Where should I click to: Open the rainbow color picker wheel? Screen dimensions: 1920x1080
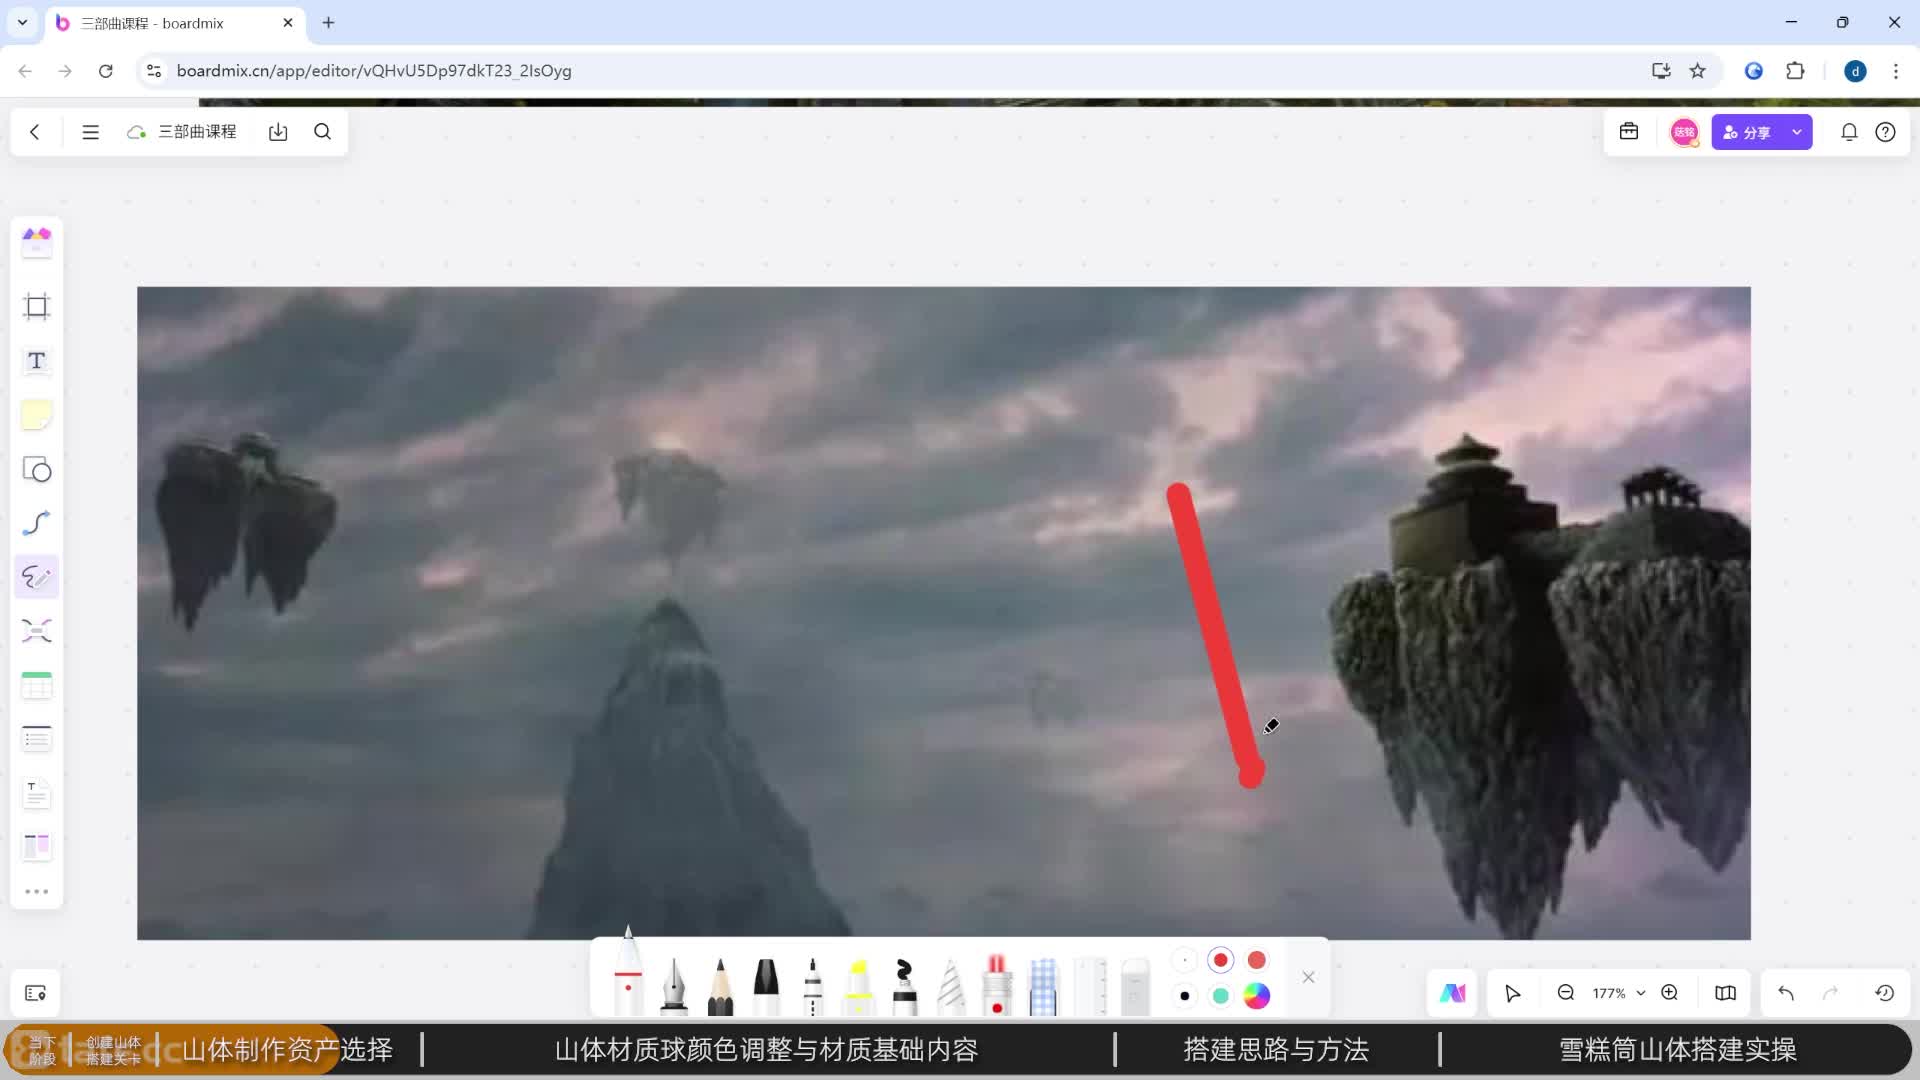coord(1257,996)
